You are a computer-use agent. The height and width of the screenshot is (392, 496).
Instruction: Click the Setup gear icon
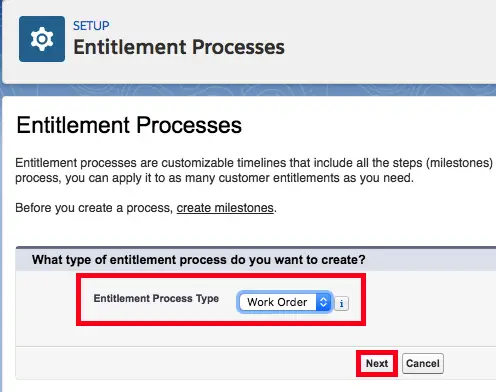point(42,39)
